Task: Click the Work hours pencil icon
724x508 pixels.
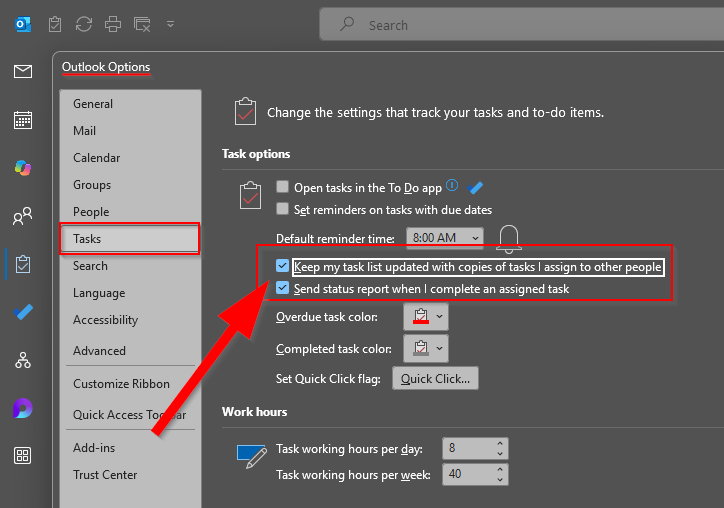Action: click(x=252, y=456)
